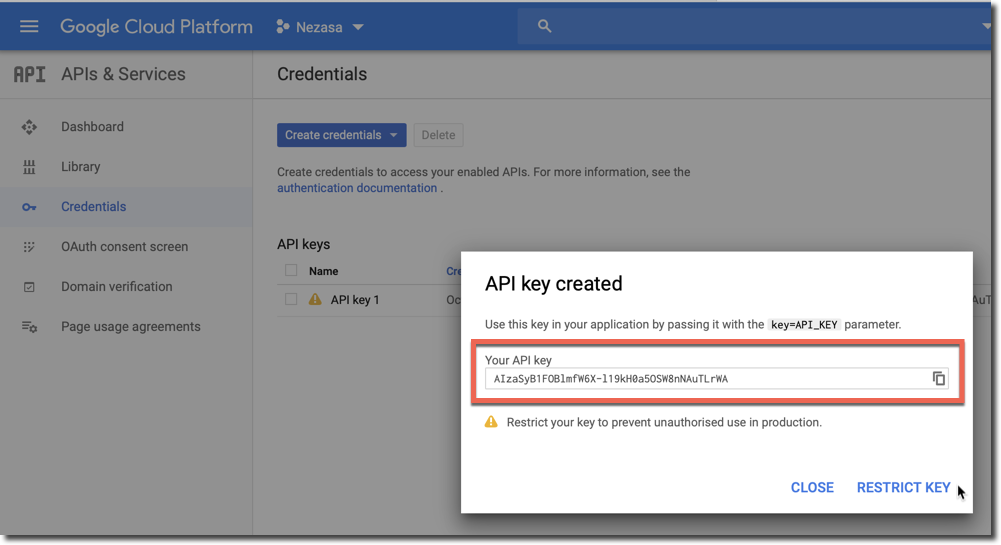Click the Page usage agreements icon
This screenshot has width=1001, height=545.
pyautogui.click(x=29, y=327)
